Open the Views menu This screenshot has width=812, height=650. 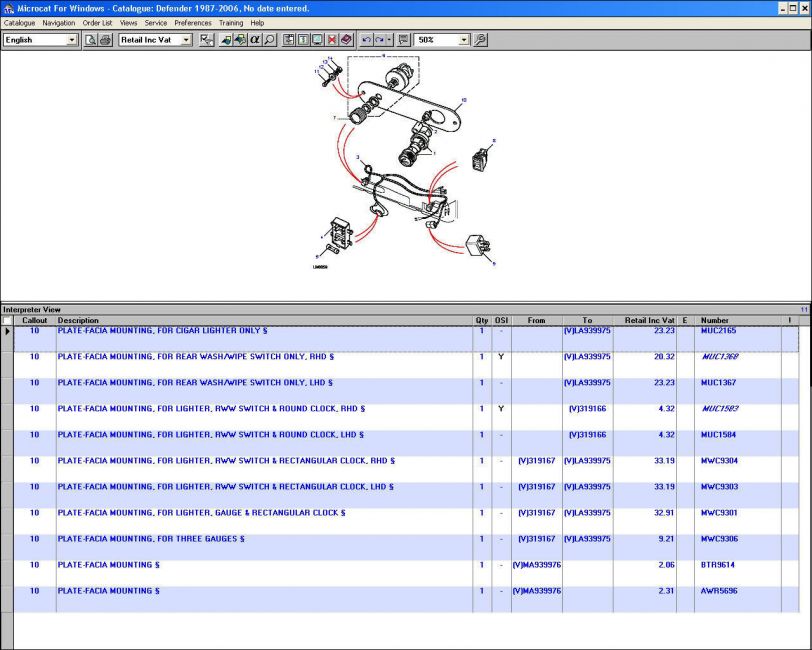pyautogui.click(x=128, y=23)
